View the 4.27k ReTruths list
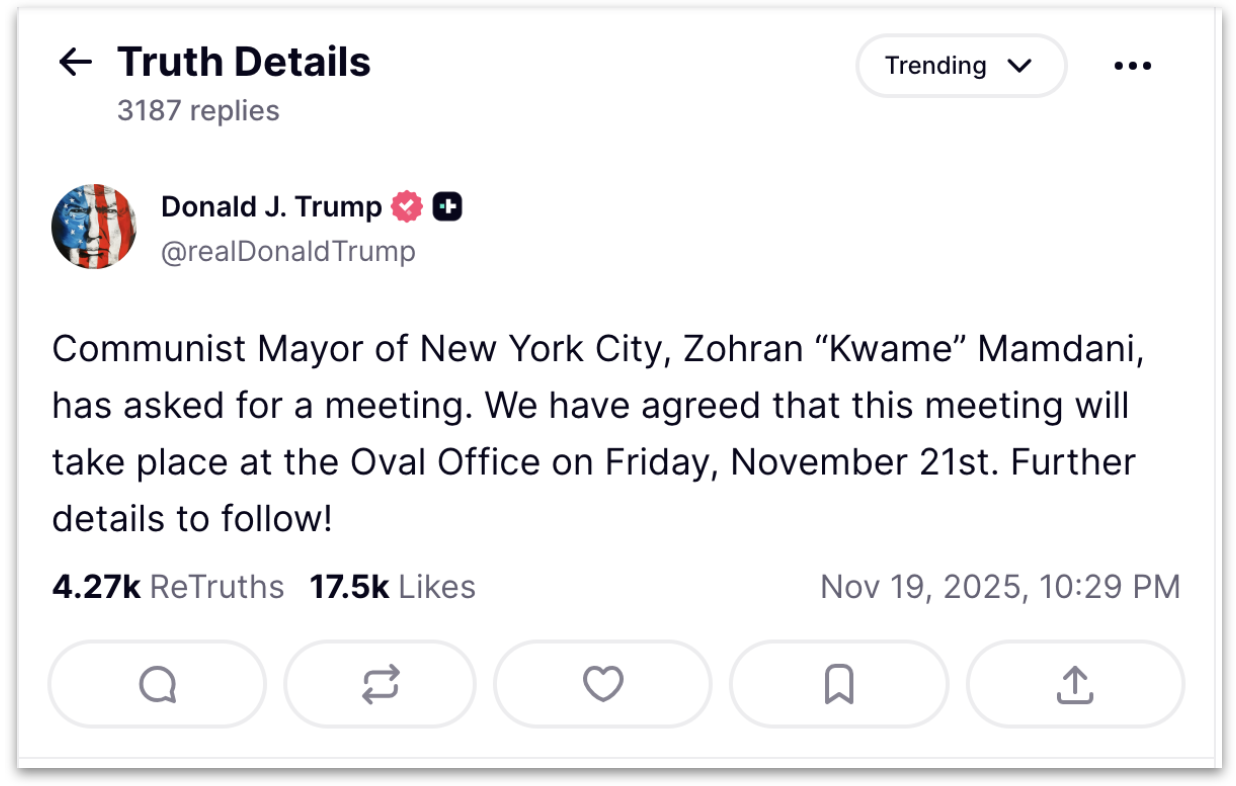The width and height of the screenshot is (1236, 786). (x=168, y=587)
